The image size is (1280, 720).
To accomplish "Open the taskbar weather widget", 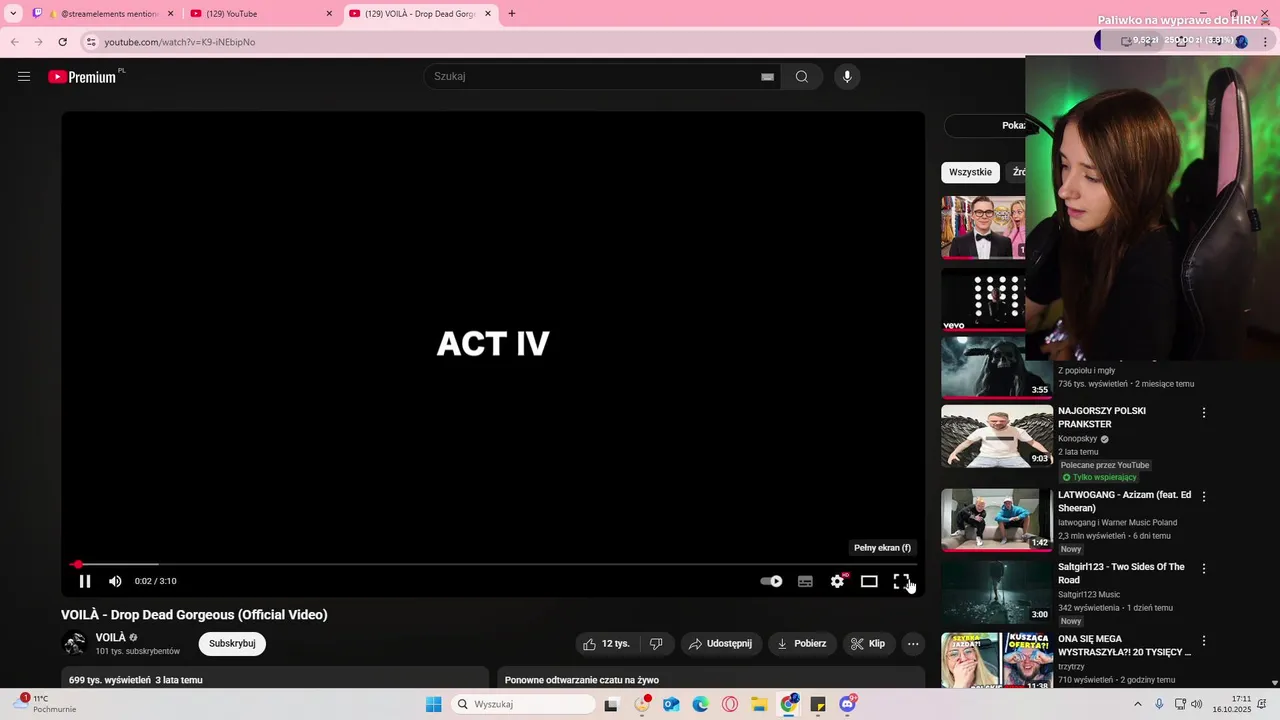I will point(45,704).
